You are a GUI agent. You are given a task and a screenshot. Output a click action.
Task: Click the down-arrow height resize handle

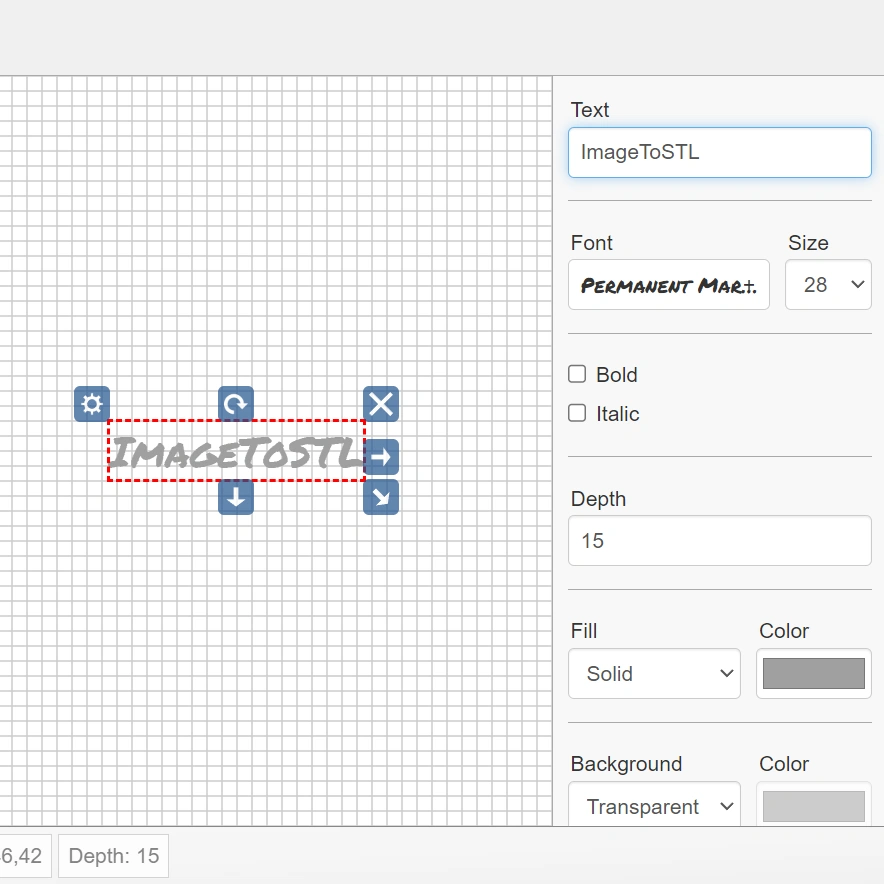(x=236, y=497)
